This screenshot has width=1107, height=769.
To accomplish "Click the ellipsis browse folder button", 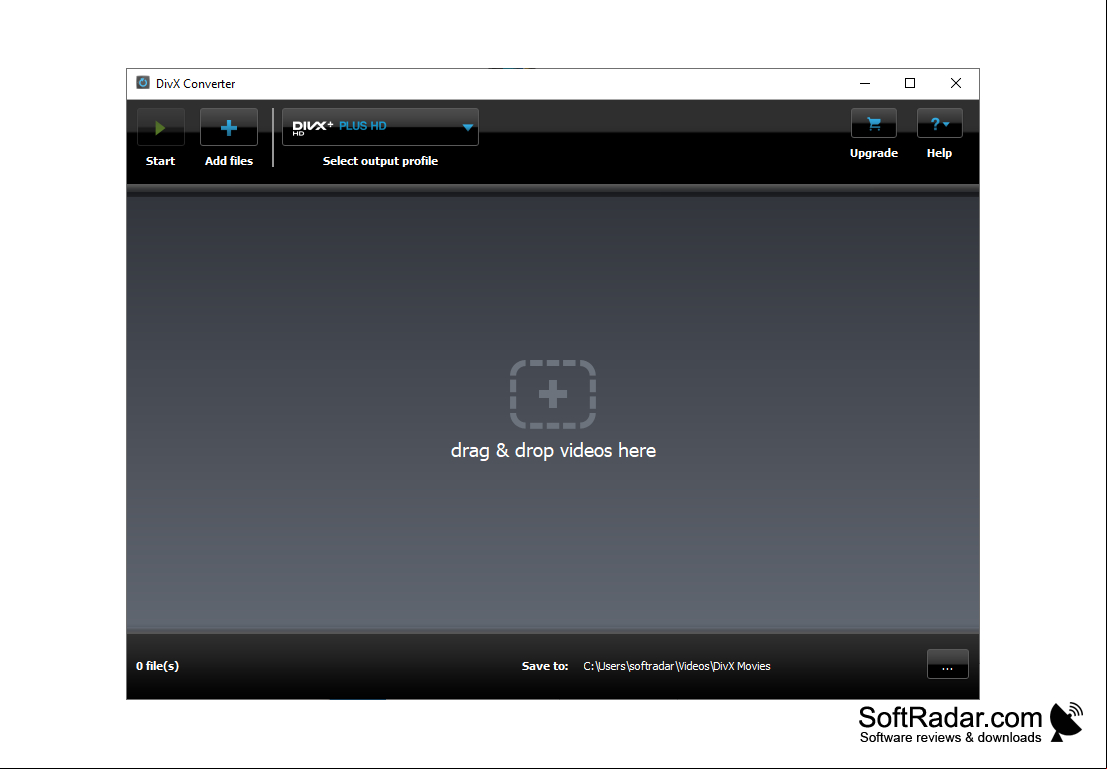I will click(x=947, y=664).
